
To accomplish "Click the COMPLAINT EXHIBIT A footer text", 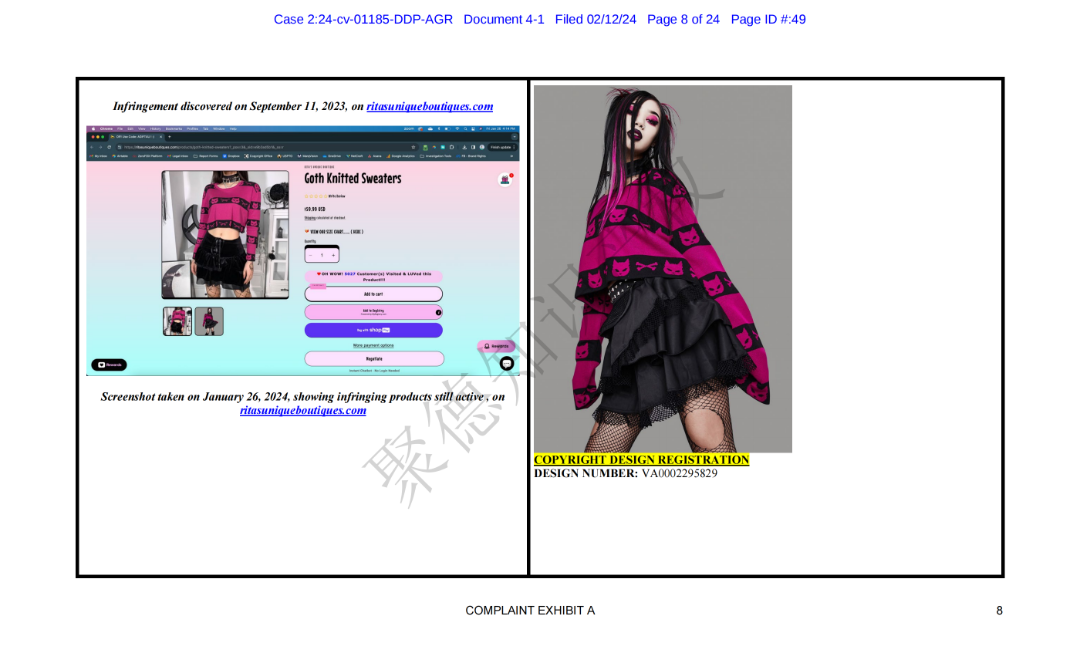I will pyautogui.click(x=530, y=610).
